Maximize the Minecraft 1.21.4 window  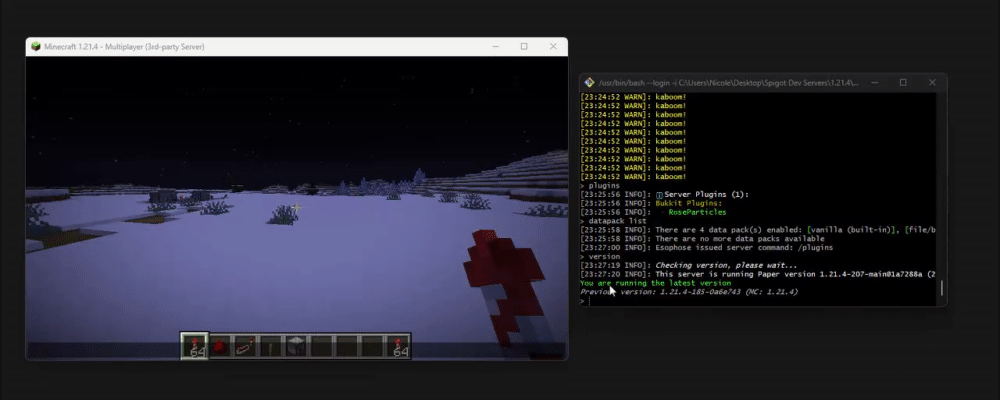pos(524,47)
